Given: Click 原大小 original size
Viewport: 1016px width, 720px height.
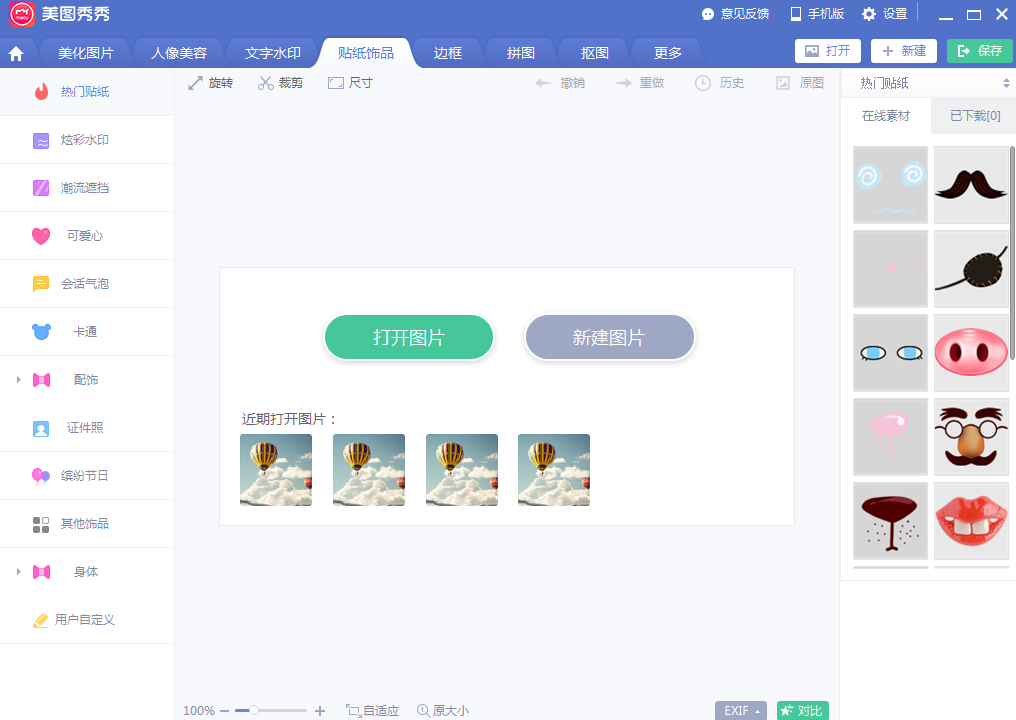Looking at the screenshot, I should (x=443, y=711).
